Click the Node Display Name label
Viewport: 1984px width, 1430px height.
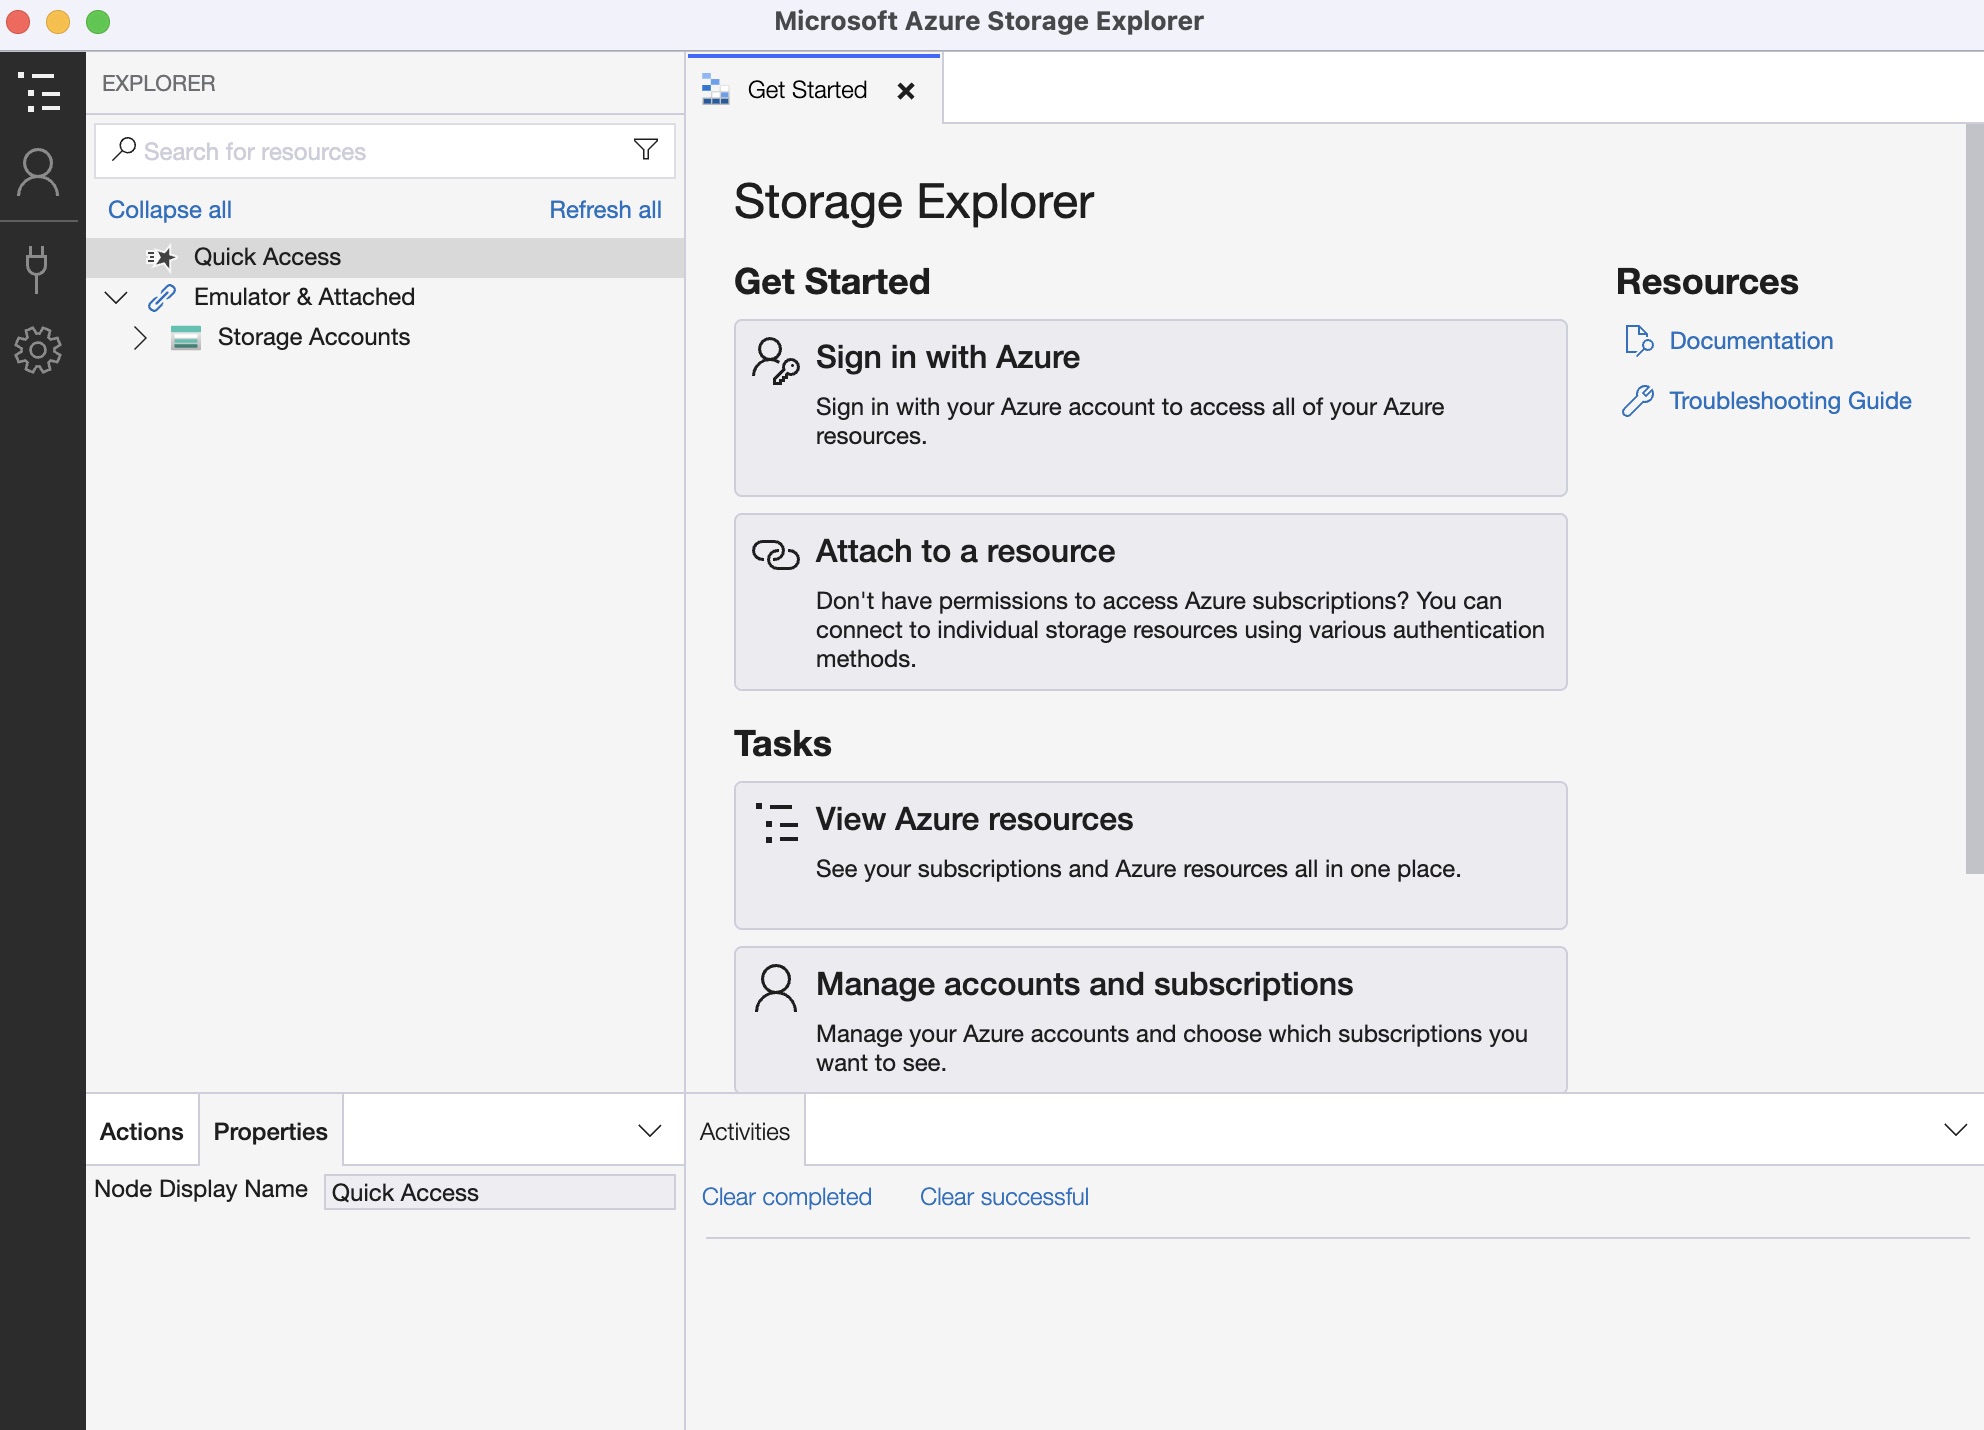click(201, 1189)
